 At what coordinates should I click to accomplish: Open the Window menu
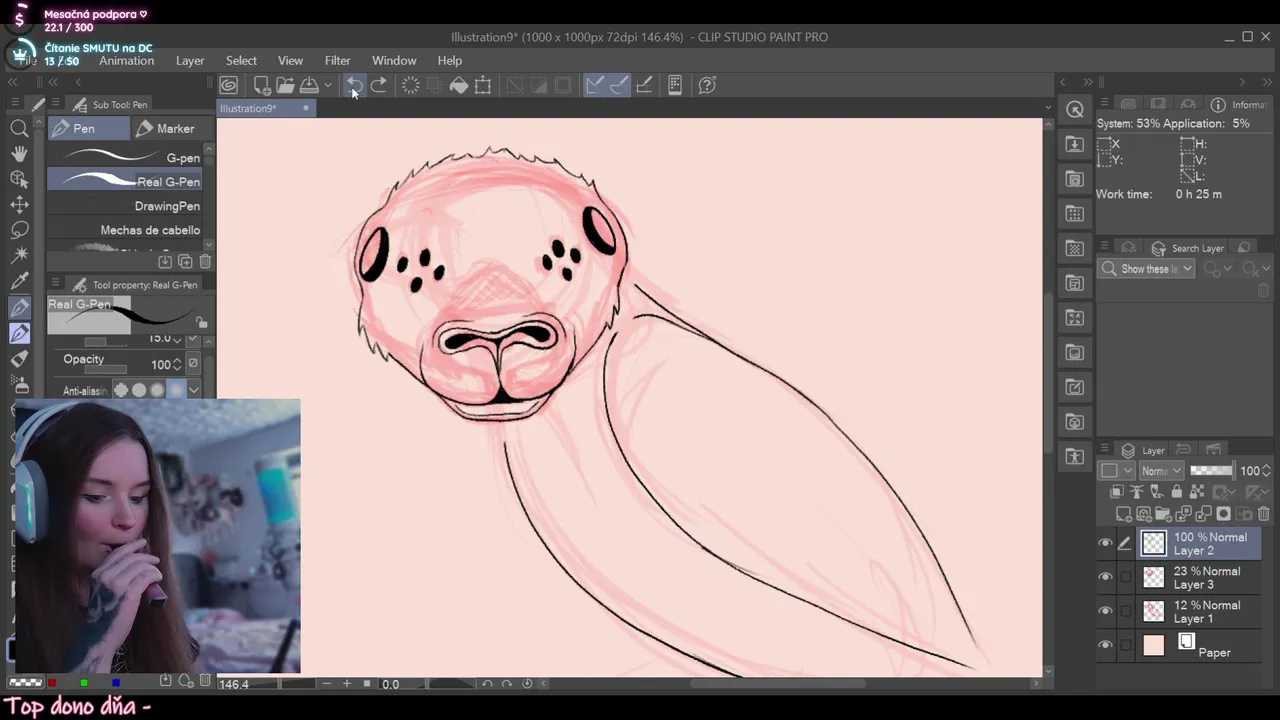(394, 61)
